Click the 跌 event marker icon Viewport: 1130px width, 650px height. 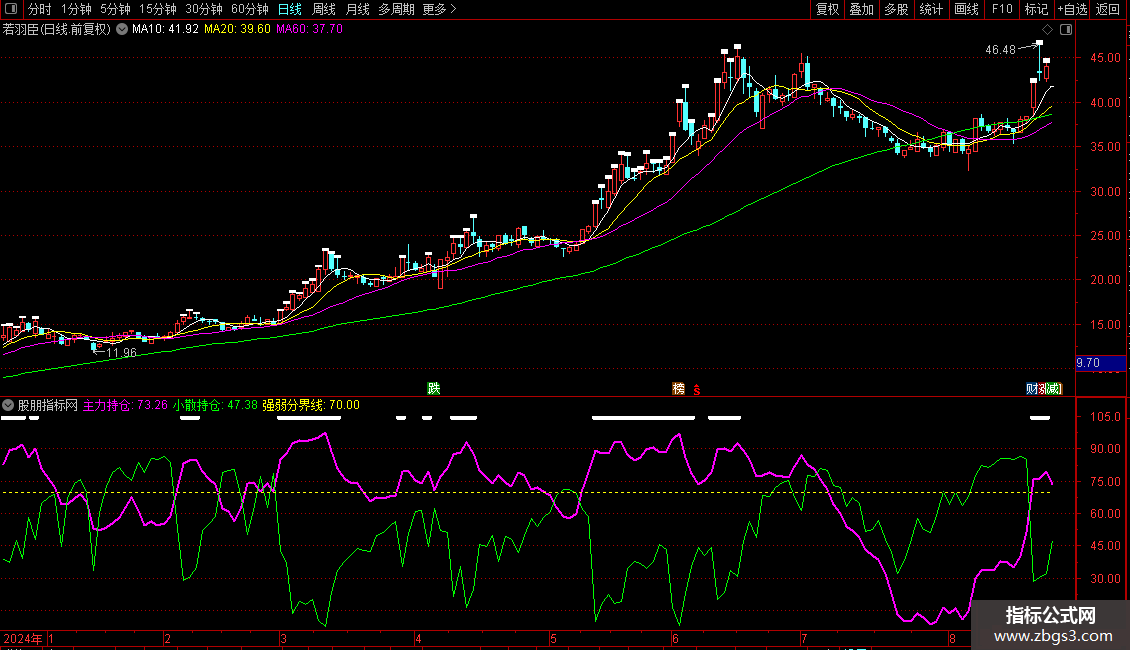434,388
